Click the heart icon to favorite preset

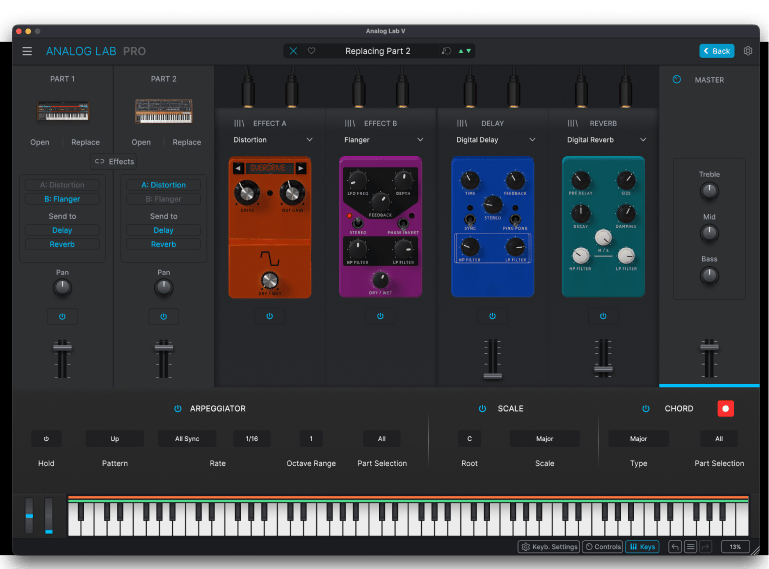tap(311, 51)
